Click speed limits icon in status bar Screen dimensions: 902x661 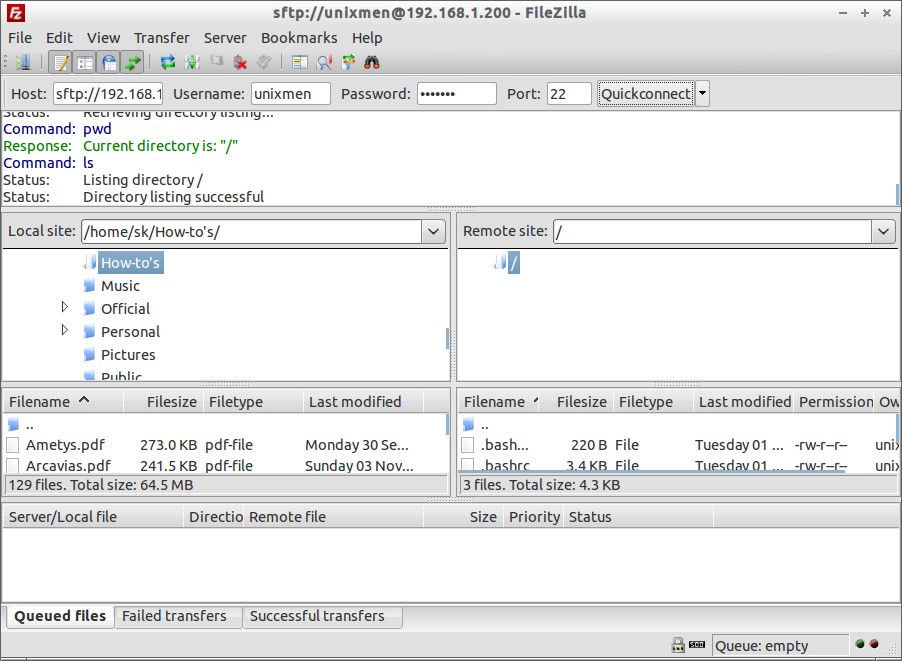pyautogui.click(x=697, y=644)
